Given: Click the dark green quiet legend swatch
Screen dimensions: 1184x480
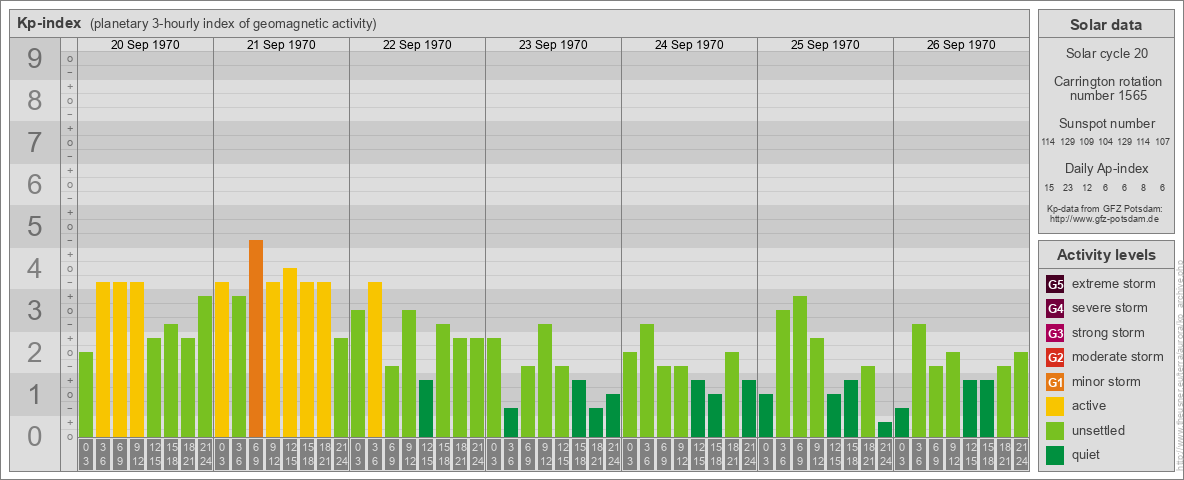Looking at the screenshot, I should coord(1055,455).
